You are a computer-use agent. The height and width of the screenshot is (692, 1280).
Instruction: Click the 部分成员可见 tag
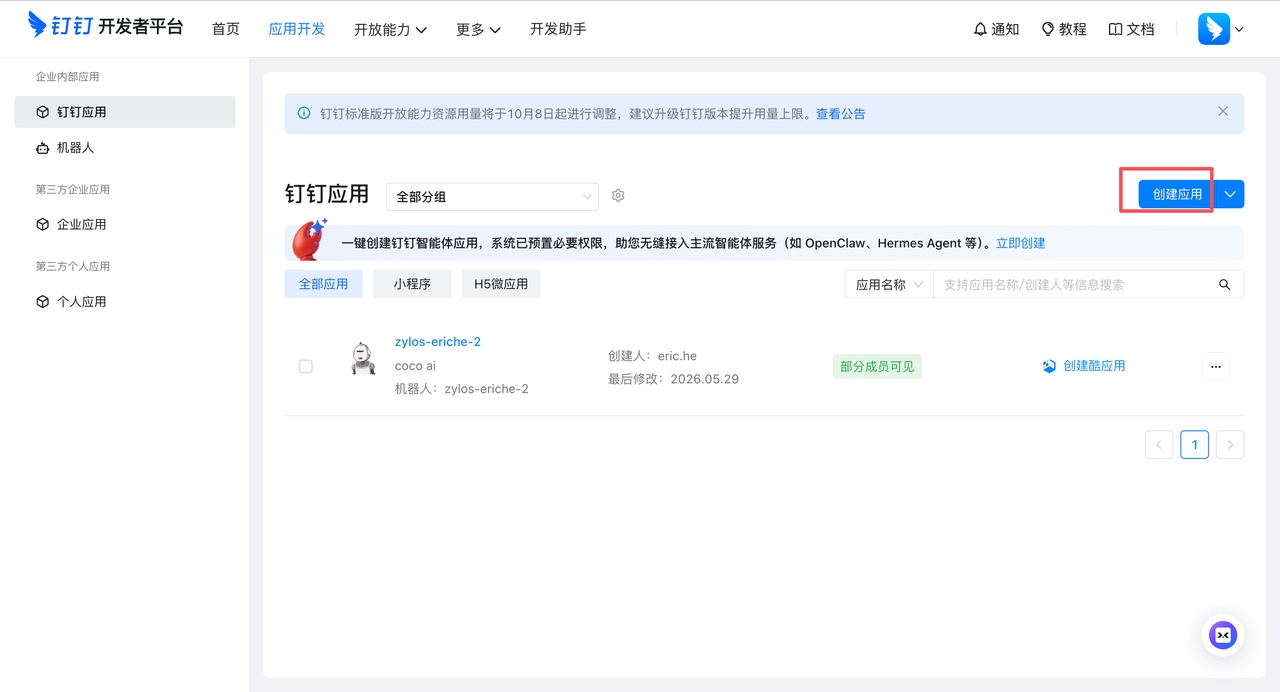876,366
